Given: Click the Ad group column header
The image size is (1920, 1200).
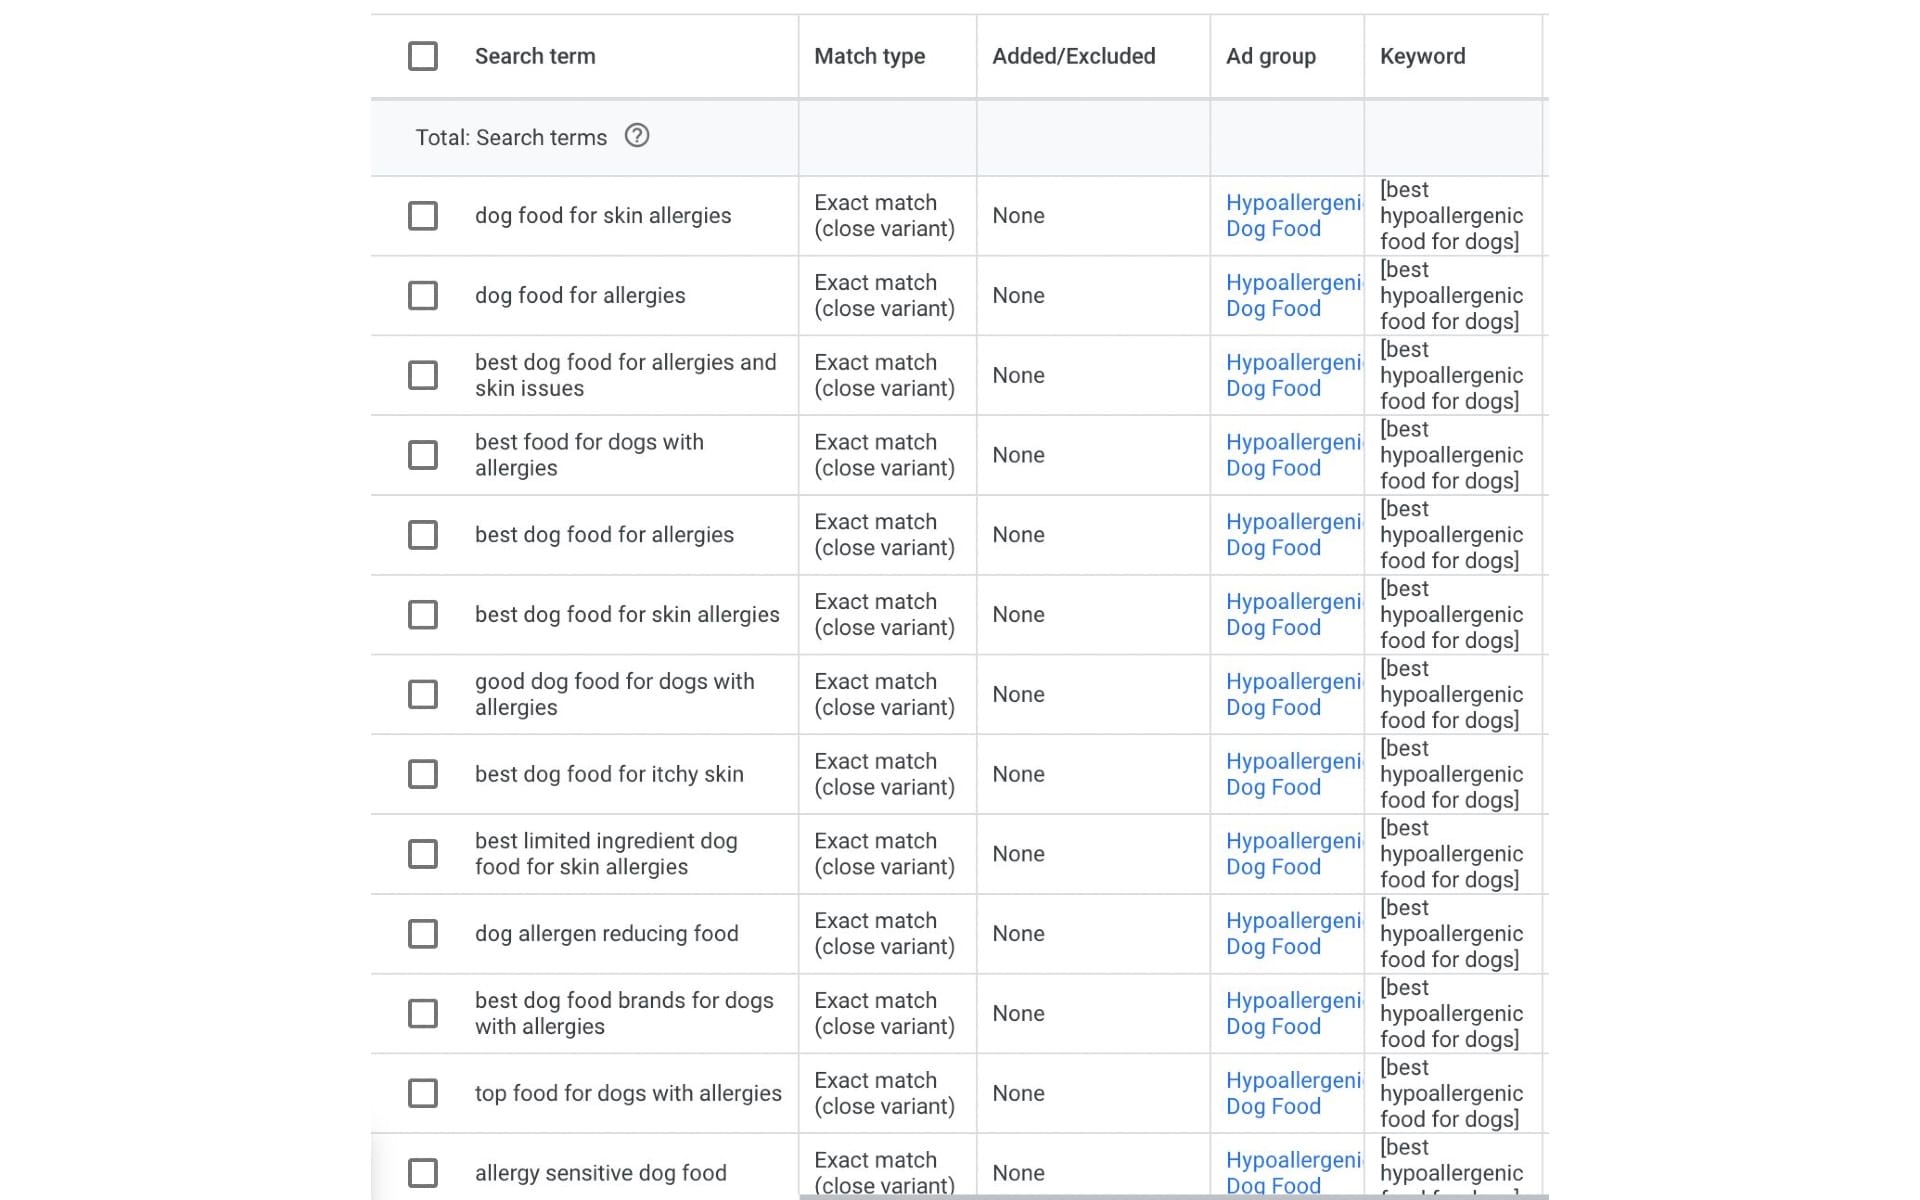Looking at the screenshot, I should click(1271, 56).
